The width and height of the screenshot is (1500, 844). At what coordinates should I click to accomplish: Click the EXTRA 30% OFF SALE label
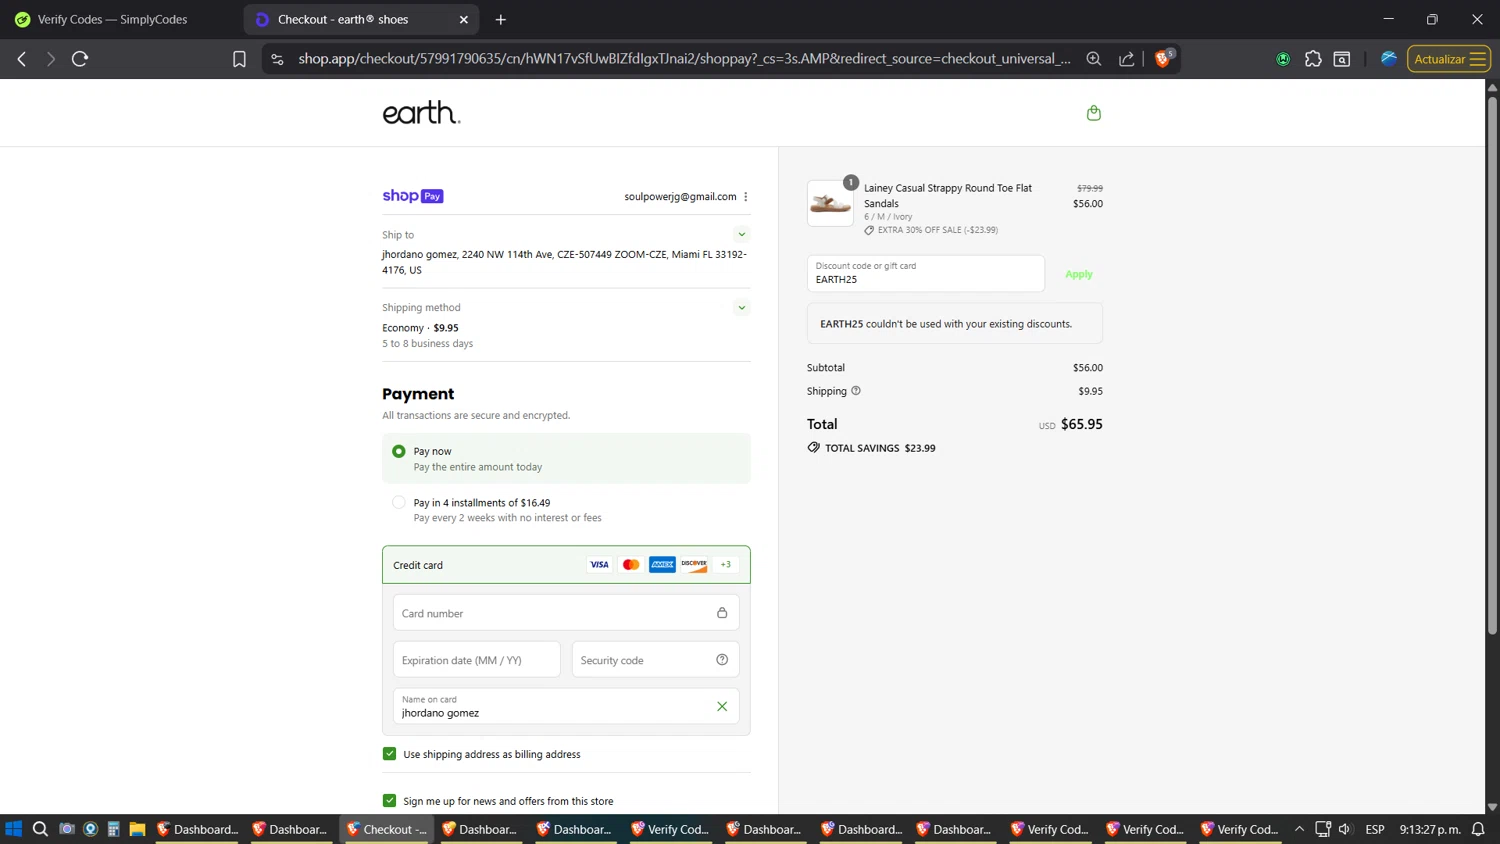tap(937, 230)
